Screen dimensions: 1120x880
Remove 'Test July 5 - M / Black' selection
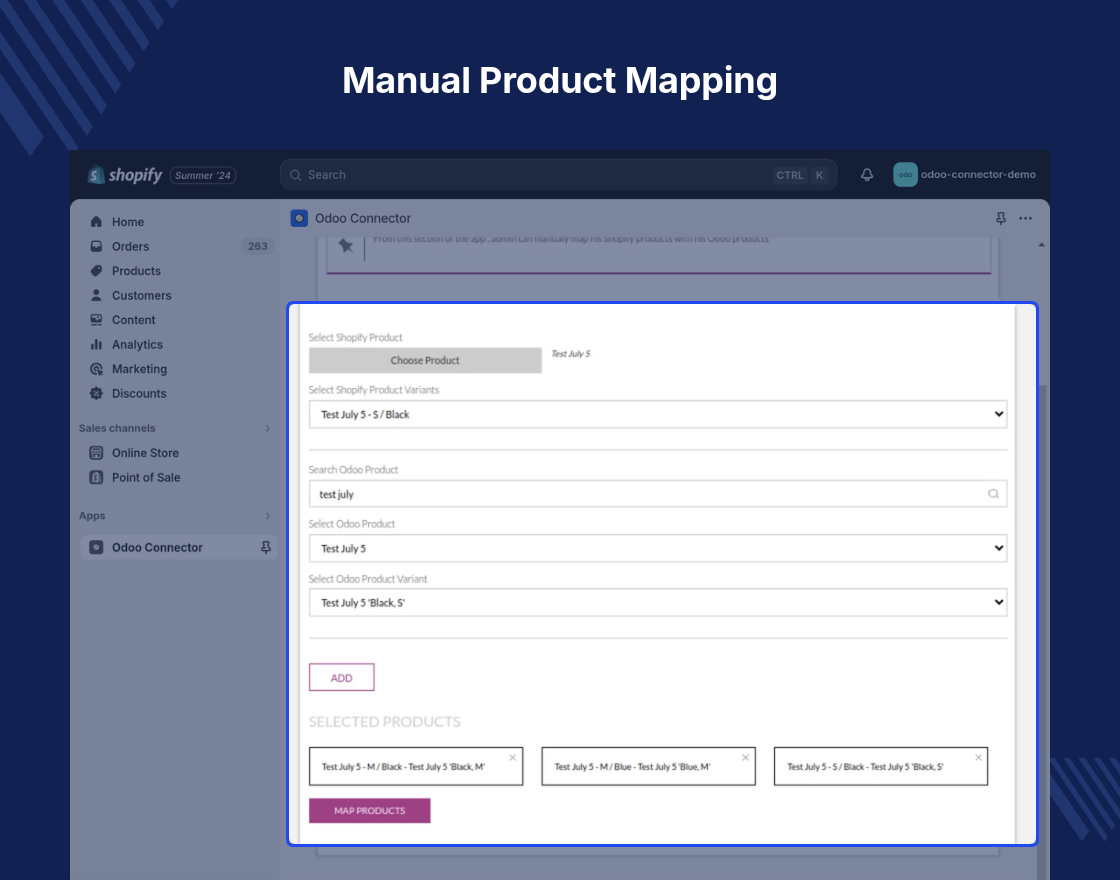513,758
